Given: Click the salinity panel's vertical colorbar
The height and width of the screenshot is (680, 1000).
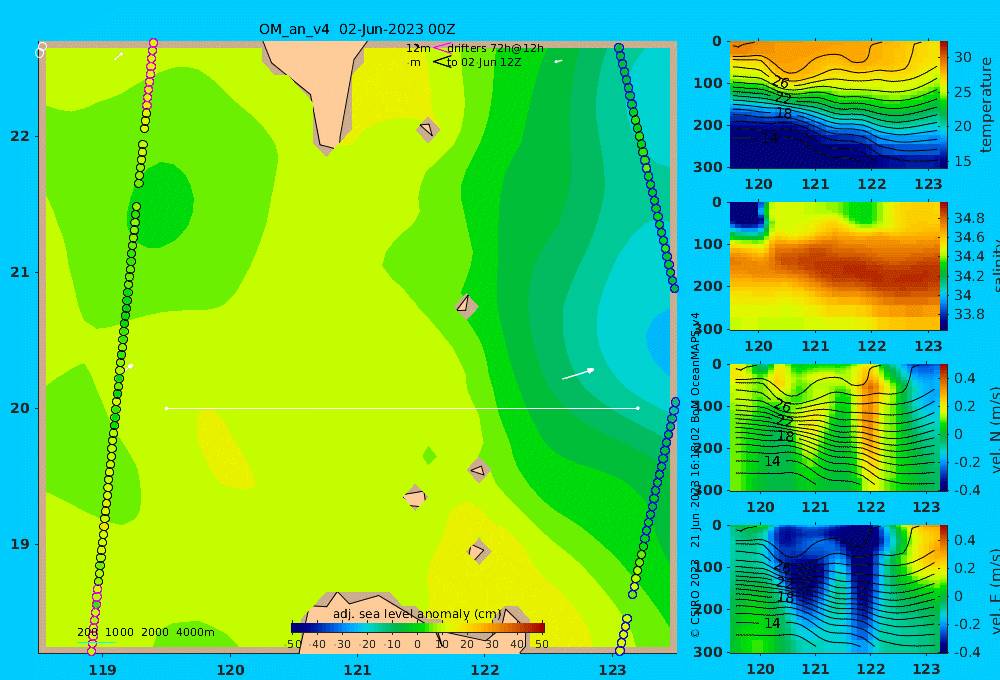Looking at the screenshot, I should click(x=944, y=266).
